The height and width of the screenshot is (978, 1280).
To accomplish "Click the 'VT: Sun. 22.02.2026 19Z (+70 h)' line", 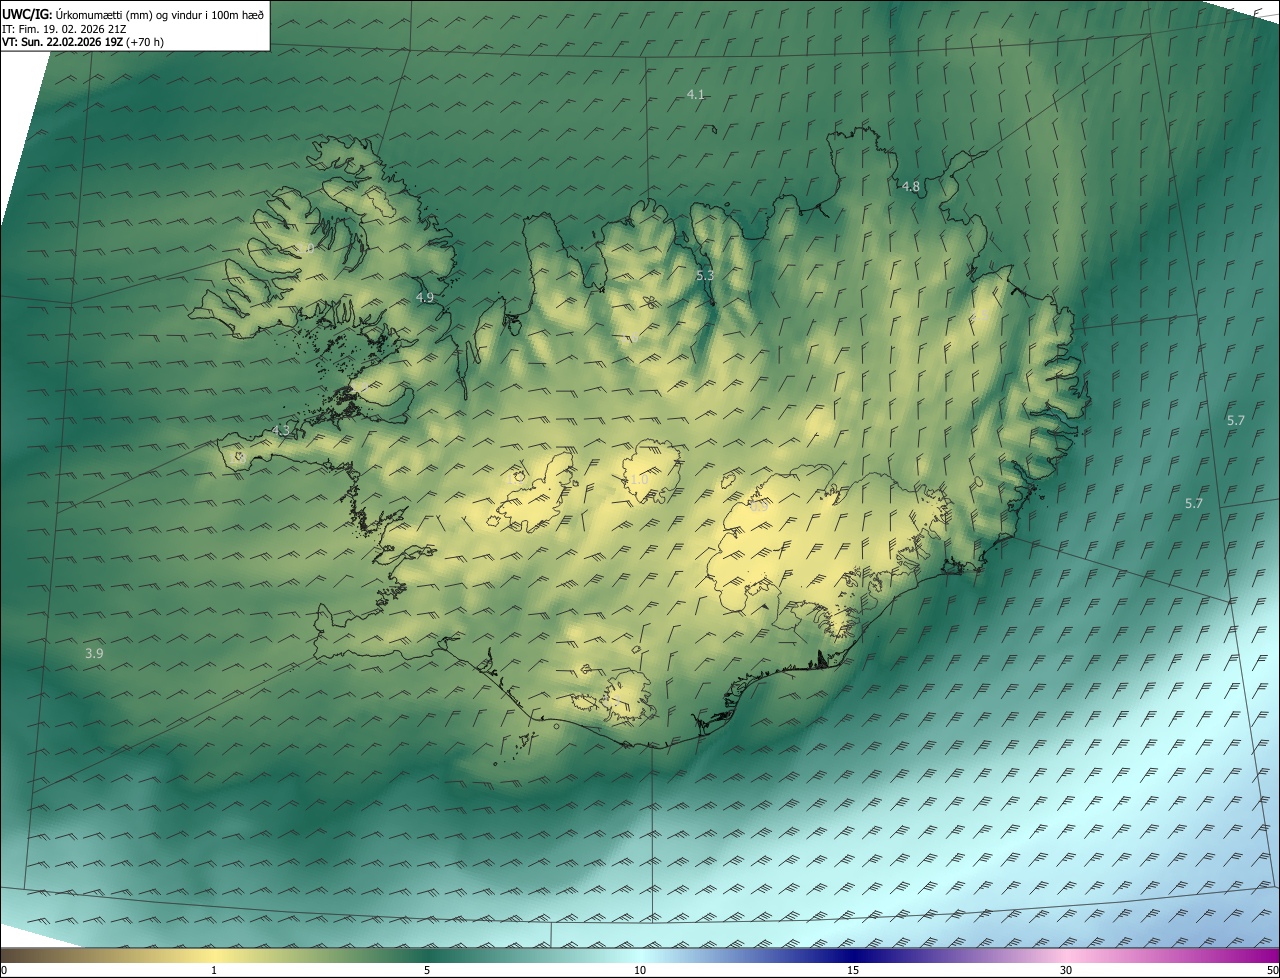I will click(x=83, y=42).
